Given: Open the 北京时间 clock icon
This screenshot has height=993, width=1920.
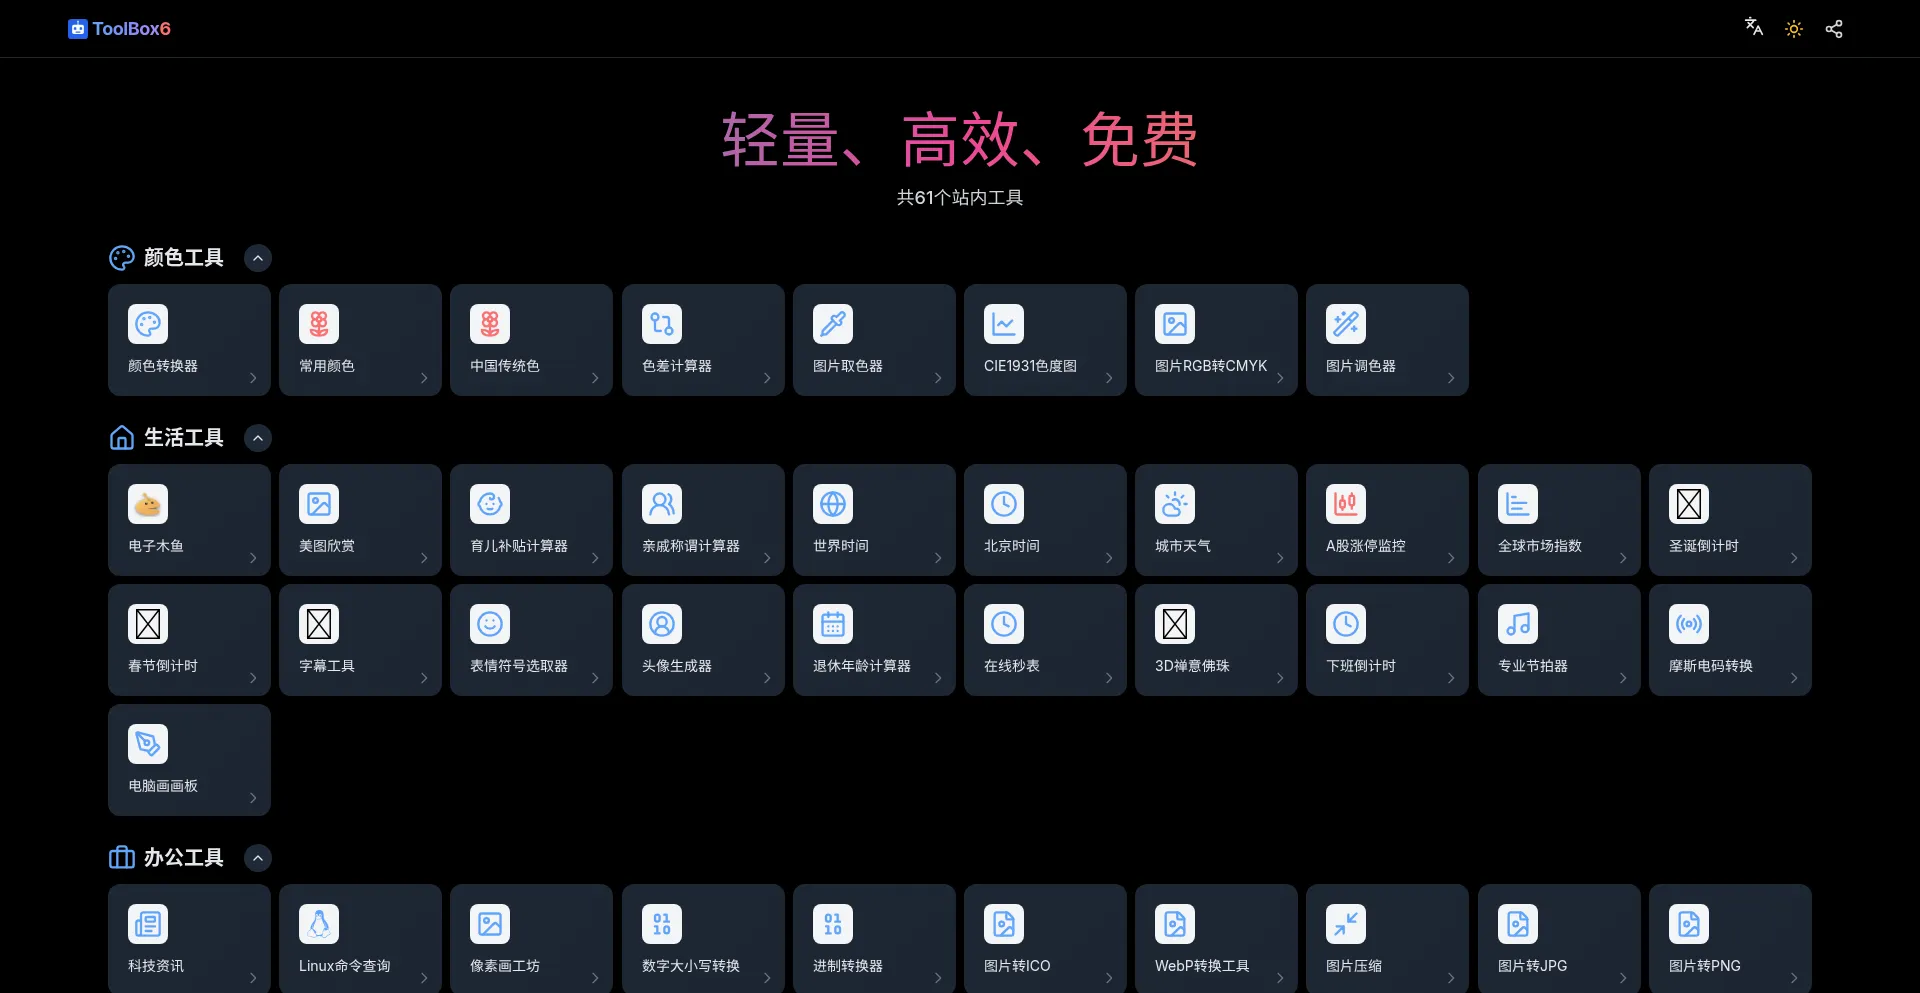Looking at the screenshot, I should (1004, 504).
